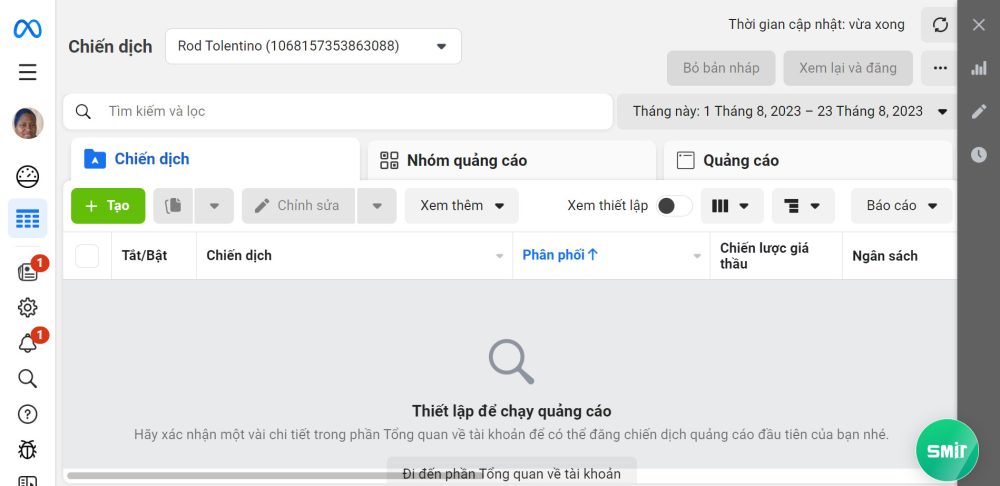
Task: Click the Meta logo icon
Action: click(x=27, y=29)
